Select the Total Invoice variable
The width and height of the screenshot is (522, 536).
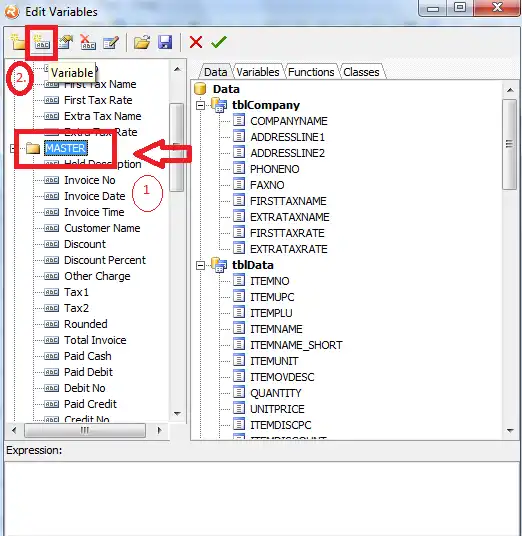coord(95,340)
